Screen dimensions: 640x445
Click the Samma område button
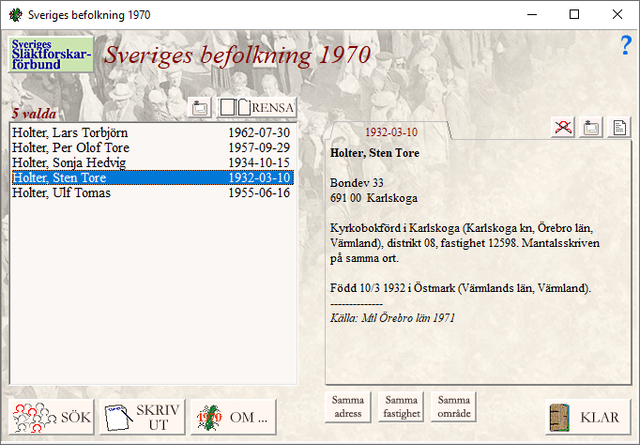(x=454, y=407)
